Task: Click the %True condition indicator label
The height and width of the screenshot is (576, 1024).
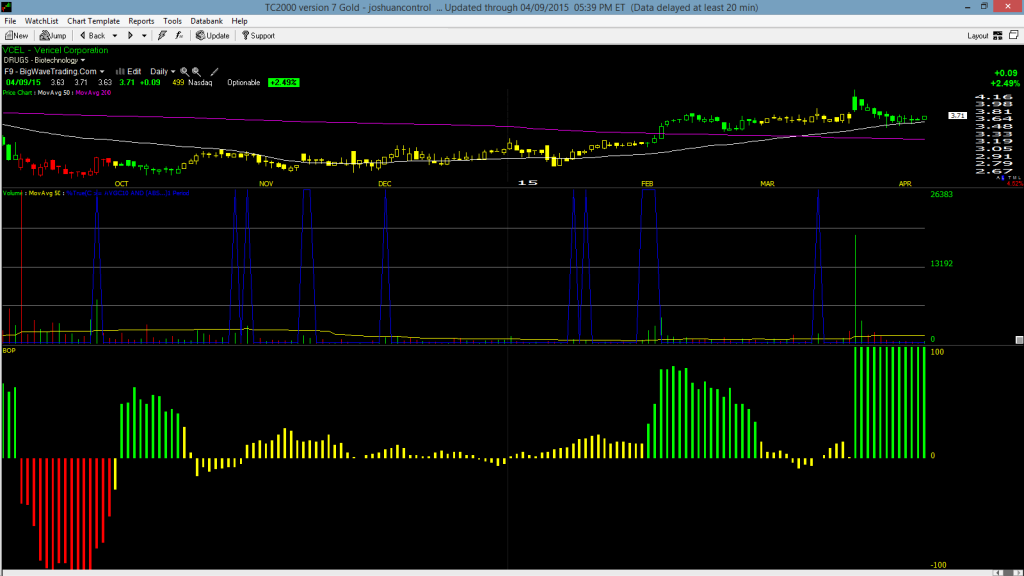Action: (x=128, y=193)
